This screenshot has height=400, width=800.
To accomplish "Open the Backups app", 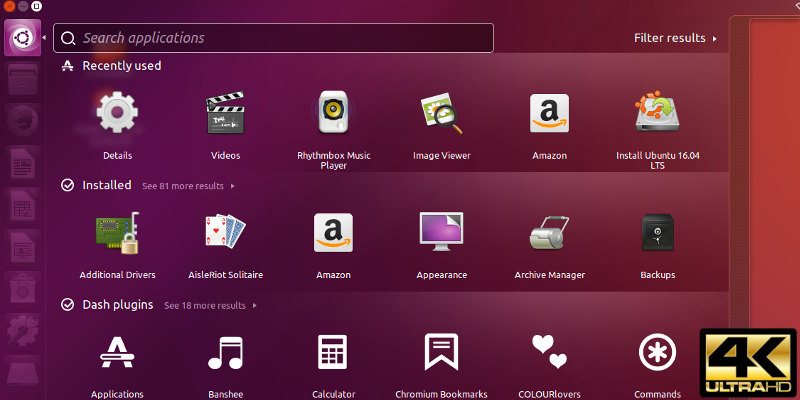I will click(658, 233).
